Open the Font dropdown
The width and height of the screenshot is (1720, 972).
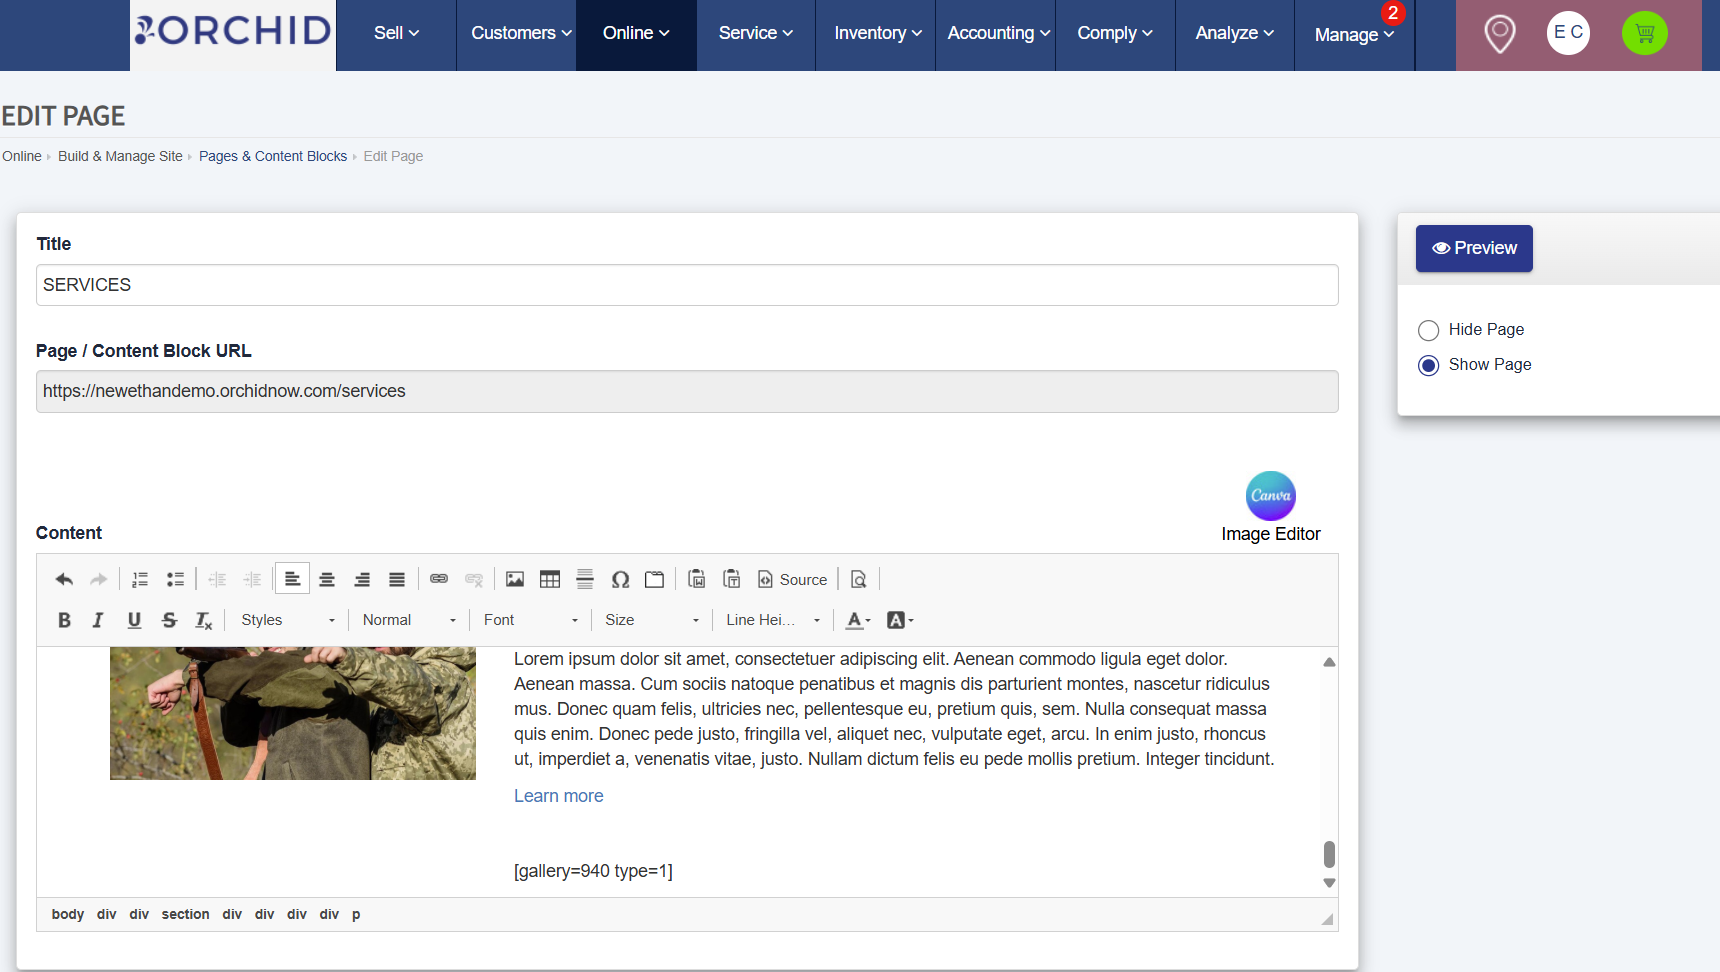point(531,620)
